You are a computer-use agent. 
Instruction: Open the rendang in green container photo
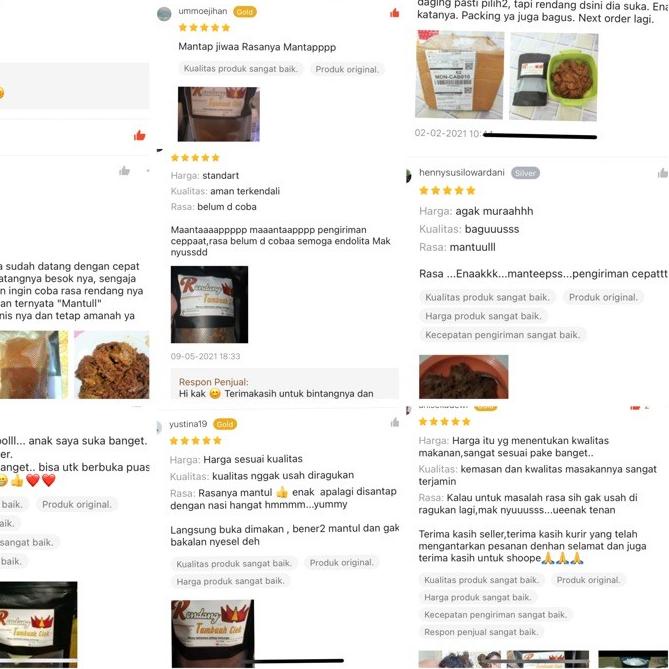(554, 76)
